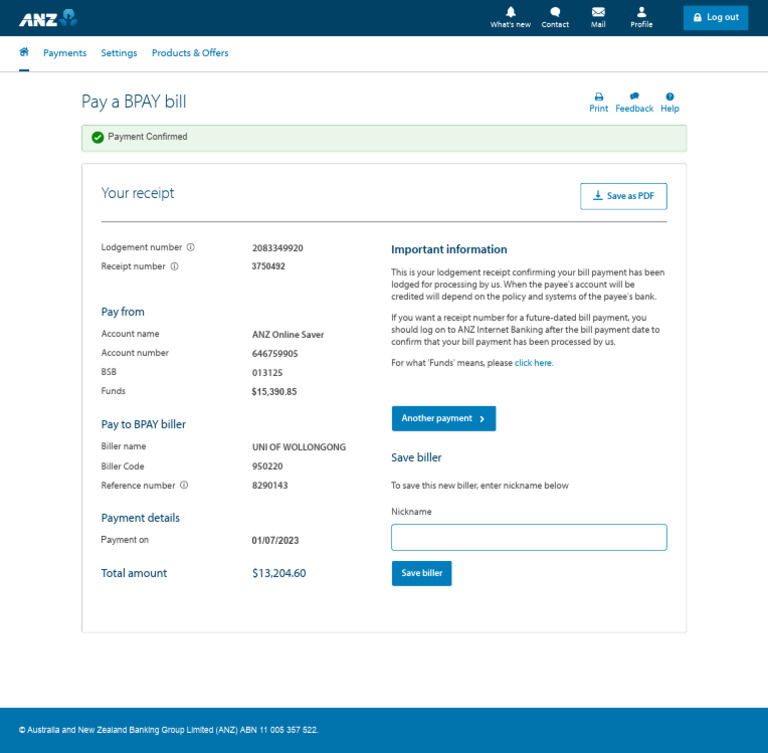The height and width of the screenshot is (753, 768).
Task: Open the Payments menu
Action: pos(65,53)
